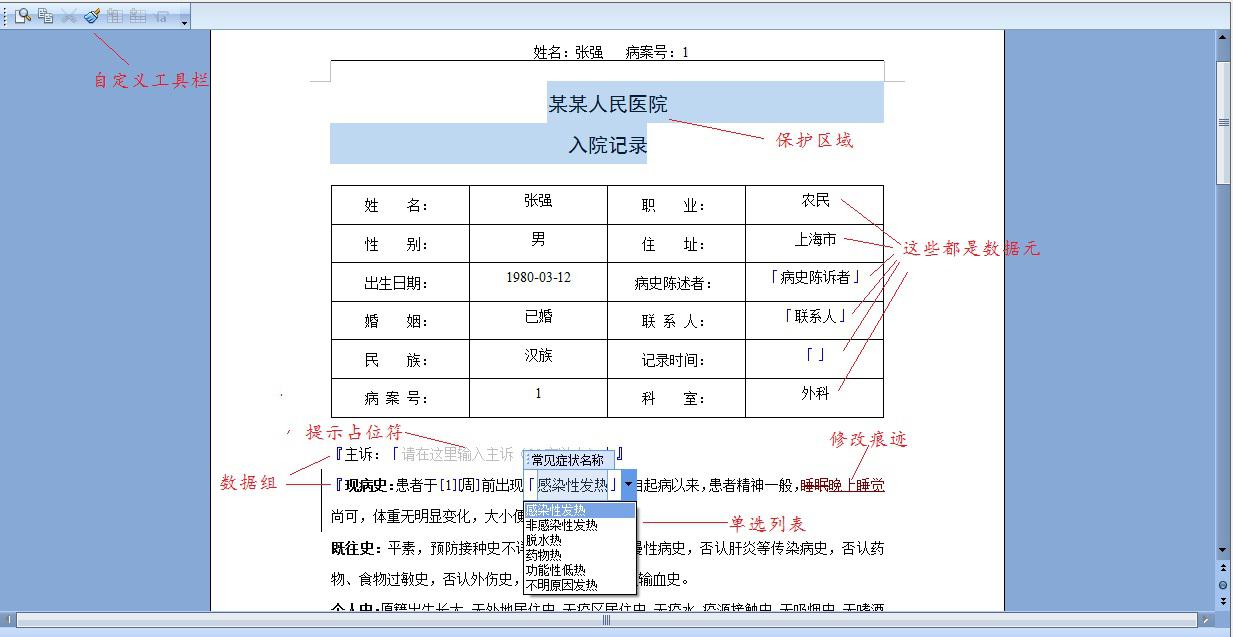1238x637 pixels.
Task: Pick 药物热 from the dropdown list
Action: (x=544, y=555)
